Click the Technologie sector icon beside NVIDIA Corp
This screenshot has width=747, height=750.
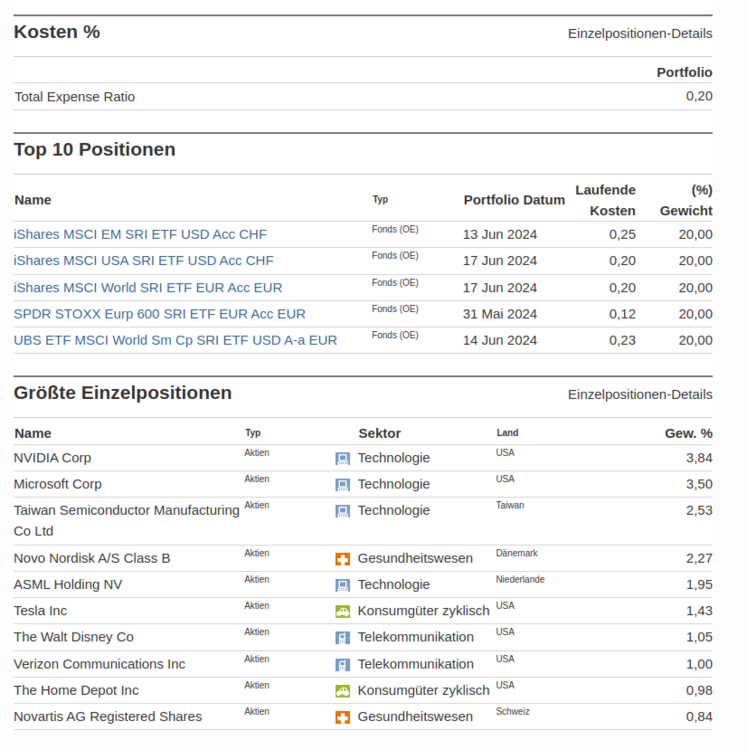click(342, 459)
